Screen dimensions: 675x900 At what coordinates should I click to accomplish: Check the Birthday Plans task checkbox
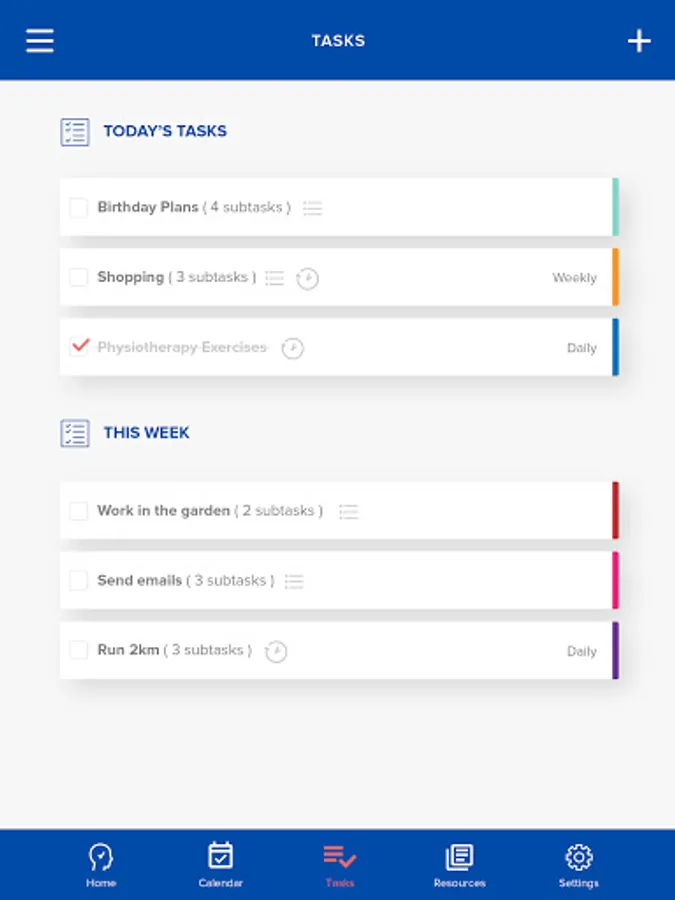[x=78, y=208]
